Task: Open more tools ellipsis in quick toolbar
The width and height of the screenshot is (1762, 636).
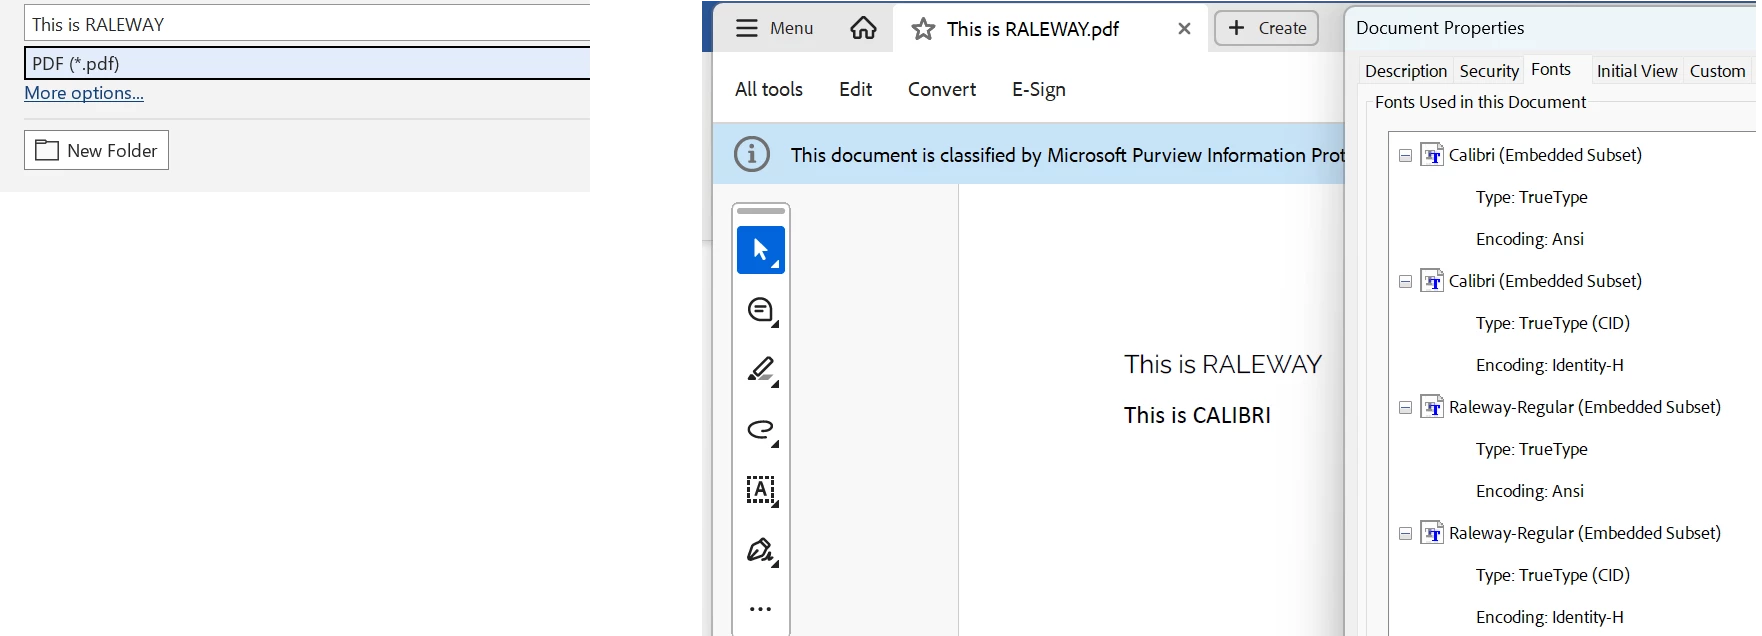Action: tap(761, 609)
